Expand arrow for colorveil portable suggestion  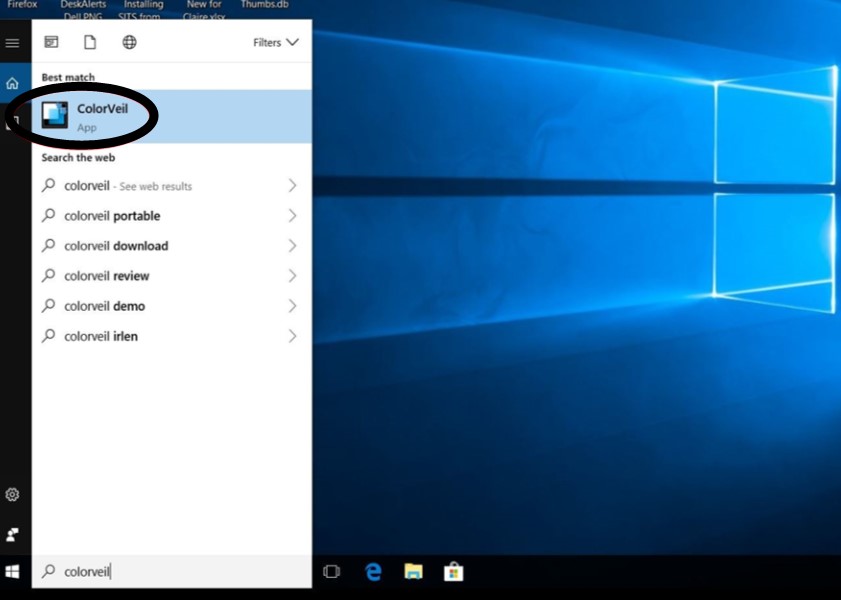coord(292,216)
